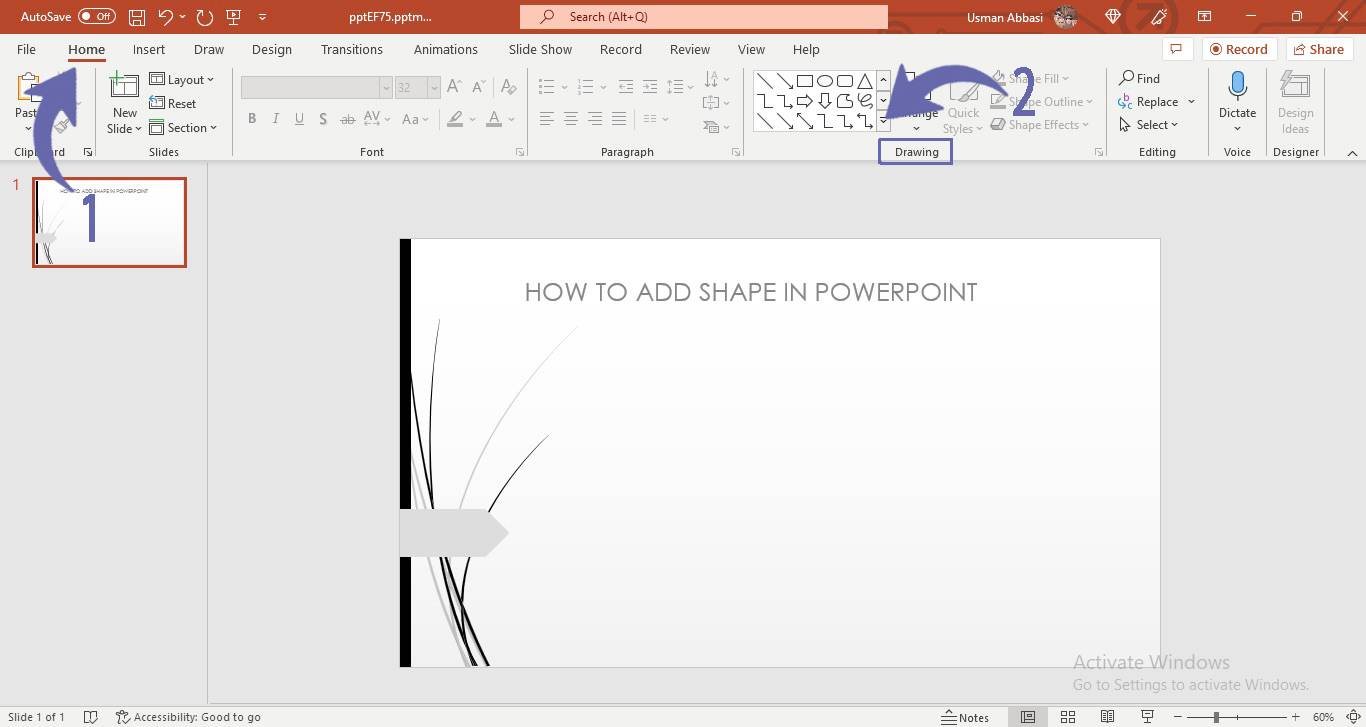The height and width of the screenshot is (727, 1366).
Task: Switch to the Animations tab
Action: (446, 49)
